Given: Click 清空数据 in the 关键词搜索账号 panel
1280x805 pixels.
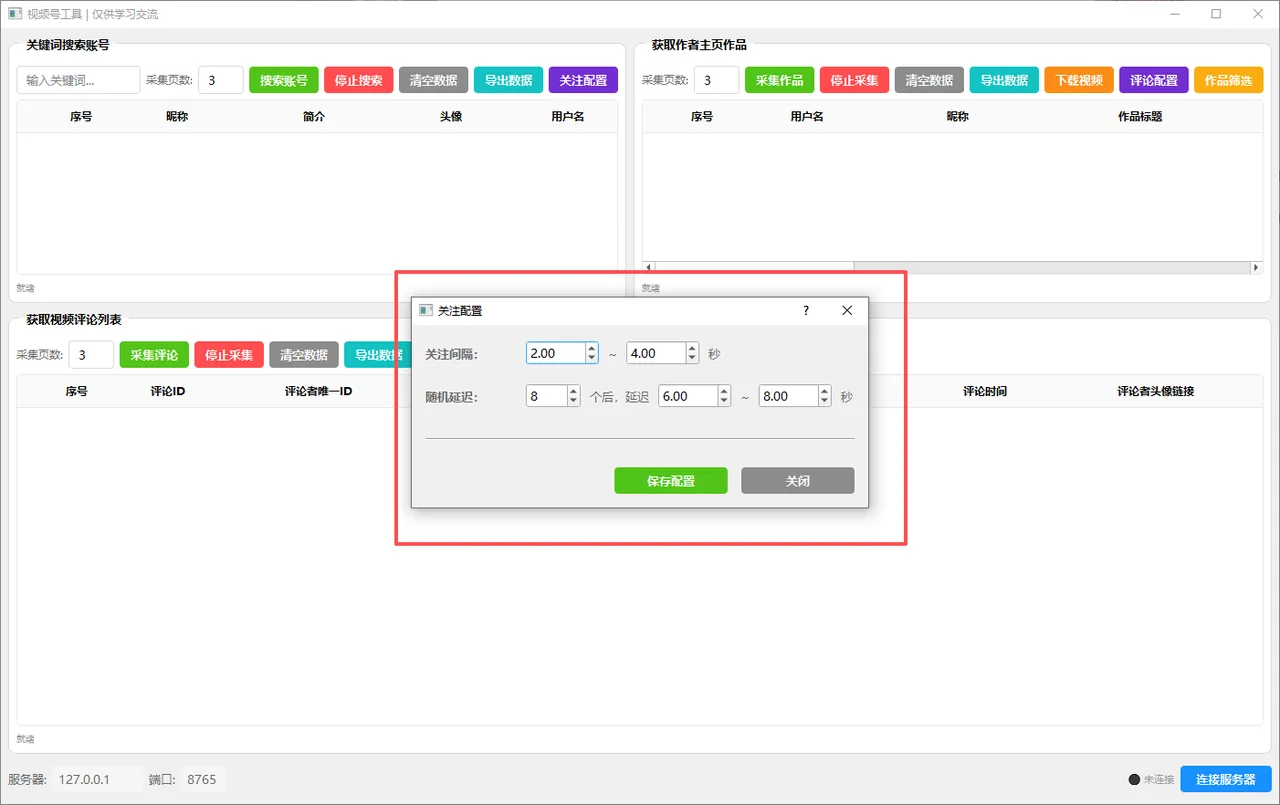Looking at the screenshot, I should click(x=434, y=80).
